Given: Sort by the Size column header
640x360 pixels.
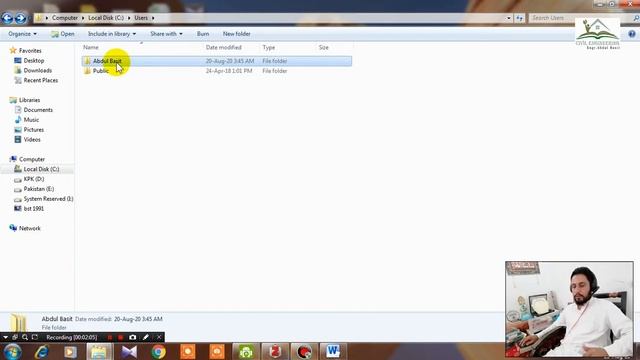Looking at the screenshot, I should pos(324,47).
